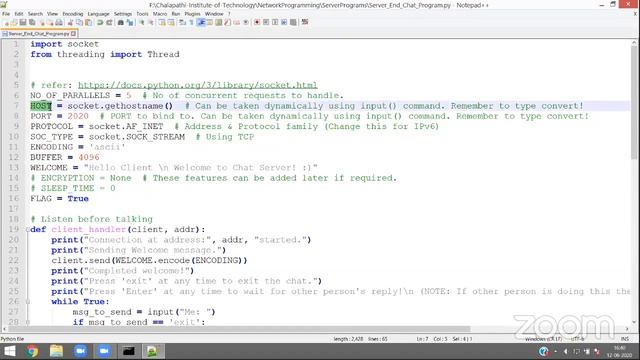Open File Explorer from the taskbar
The image size is (640, 360).
pos(56,351)
